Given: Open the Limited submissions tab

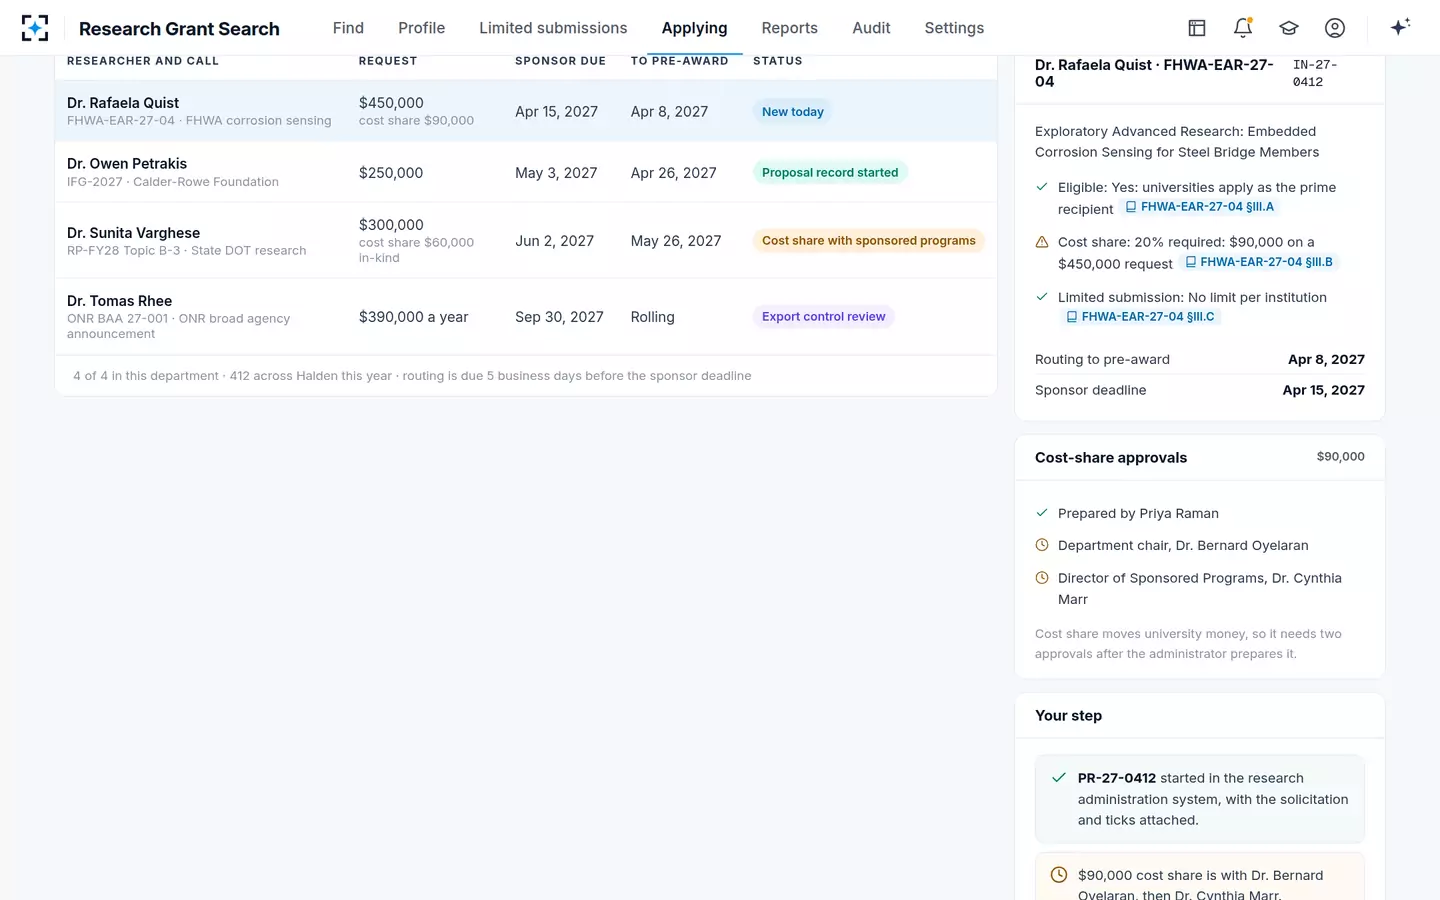Looking at the screenshot, I should point(553,28).
